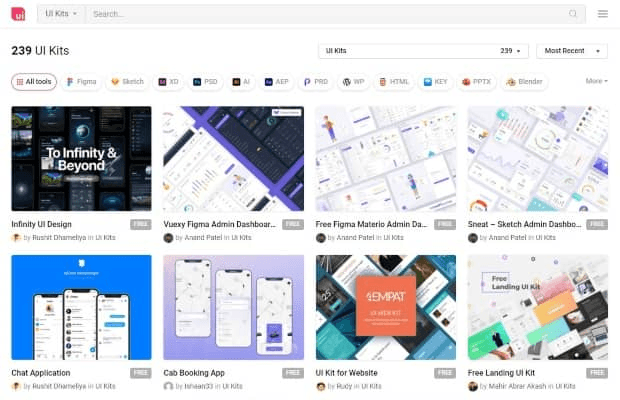
Task: Open author Rudy's profile link
Action: click(x=344, y=386)
